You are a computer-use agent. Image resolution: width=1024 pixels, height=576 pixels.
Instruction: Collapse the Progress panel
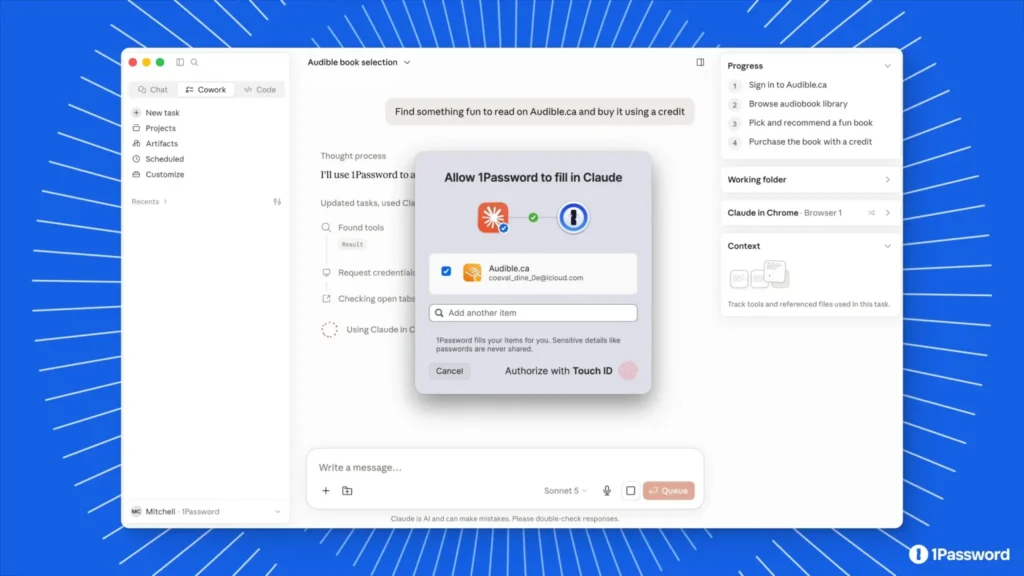(x=888, y=66)
